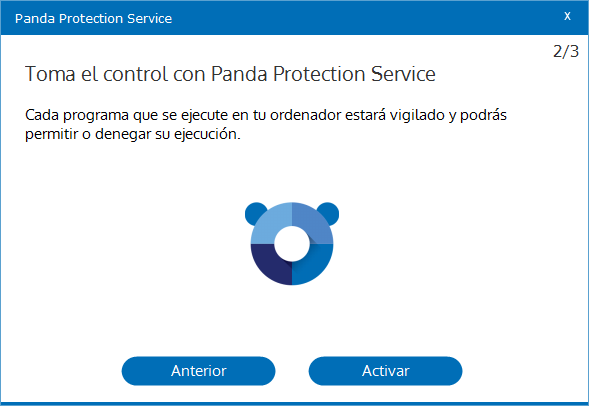The image size is (589, 406).
Task: Go back with the Anterior button
Action: click(x=198, y=371)
